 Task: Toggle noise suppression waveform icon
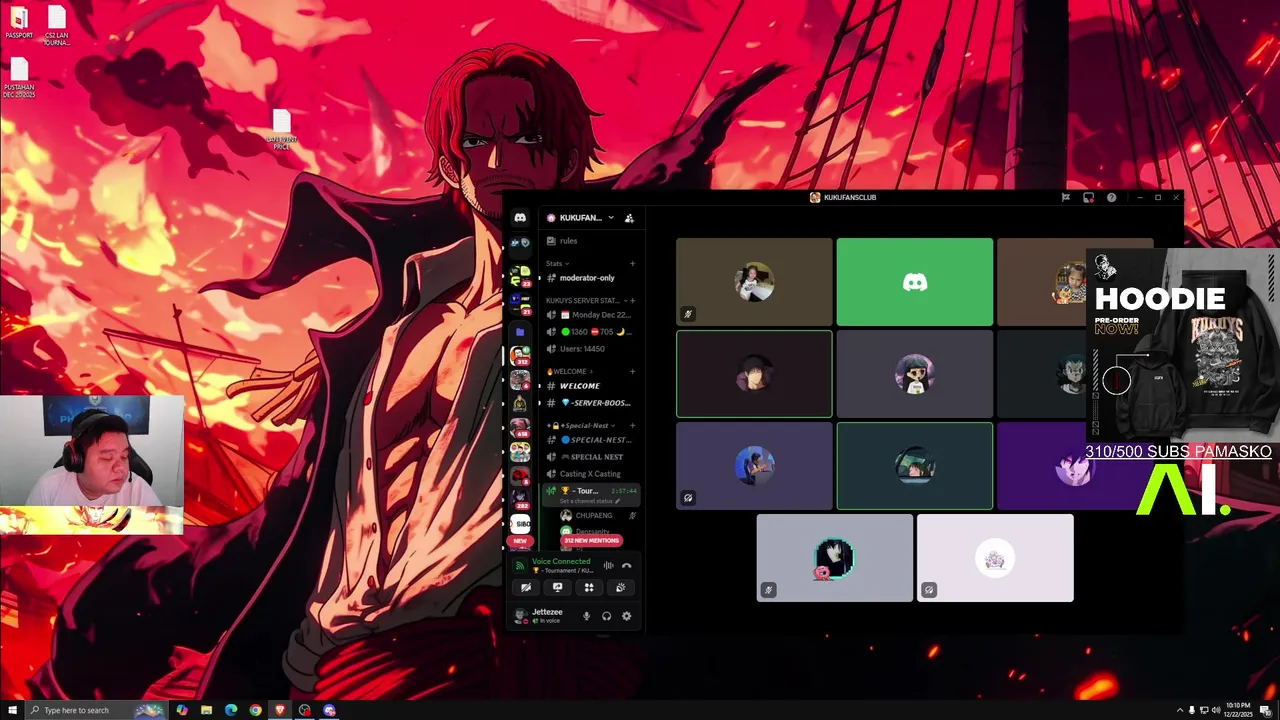(x=608, y=566)
